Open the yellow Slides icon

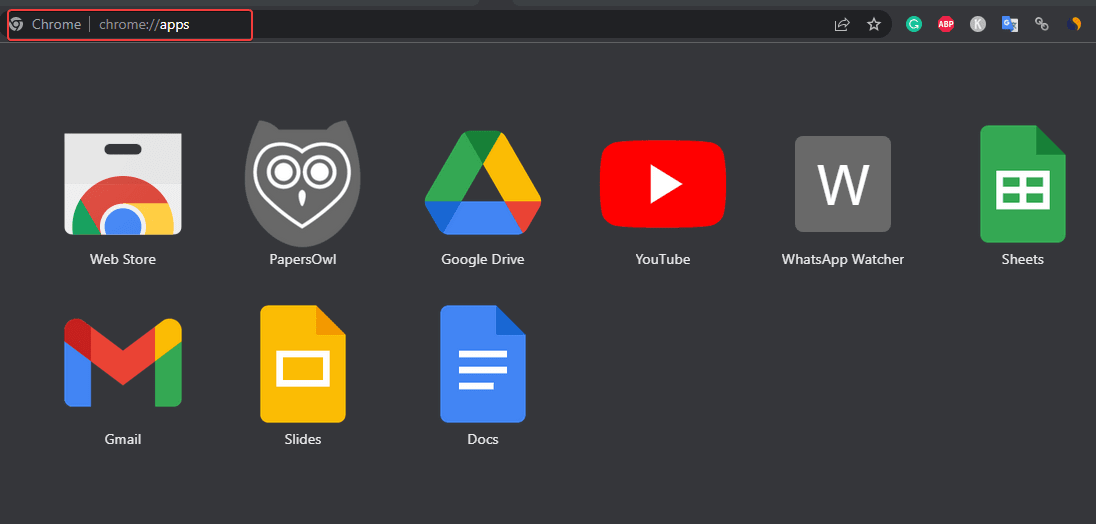303,364
